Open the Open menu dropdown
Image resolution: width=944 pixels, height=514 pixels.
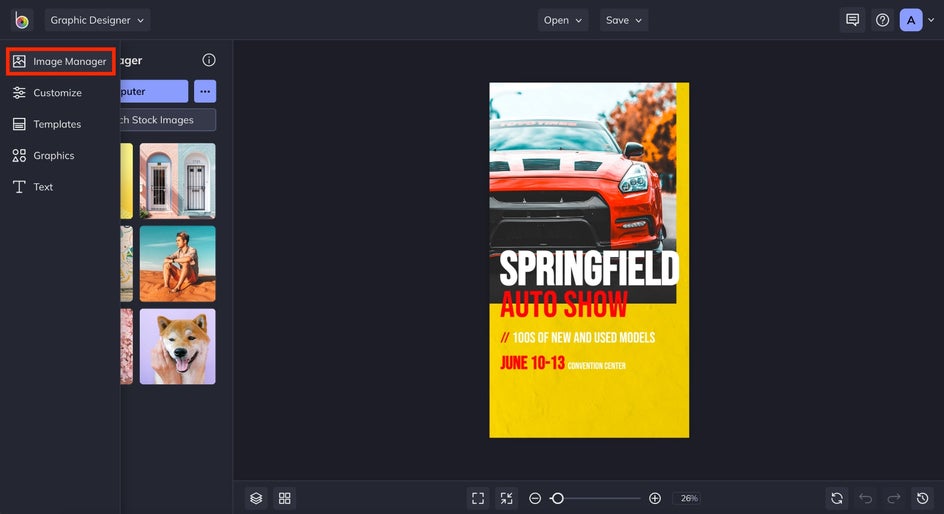coord(563,20)
